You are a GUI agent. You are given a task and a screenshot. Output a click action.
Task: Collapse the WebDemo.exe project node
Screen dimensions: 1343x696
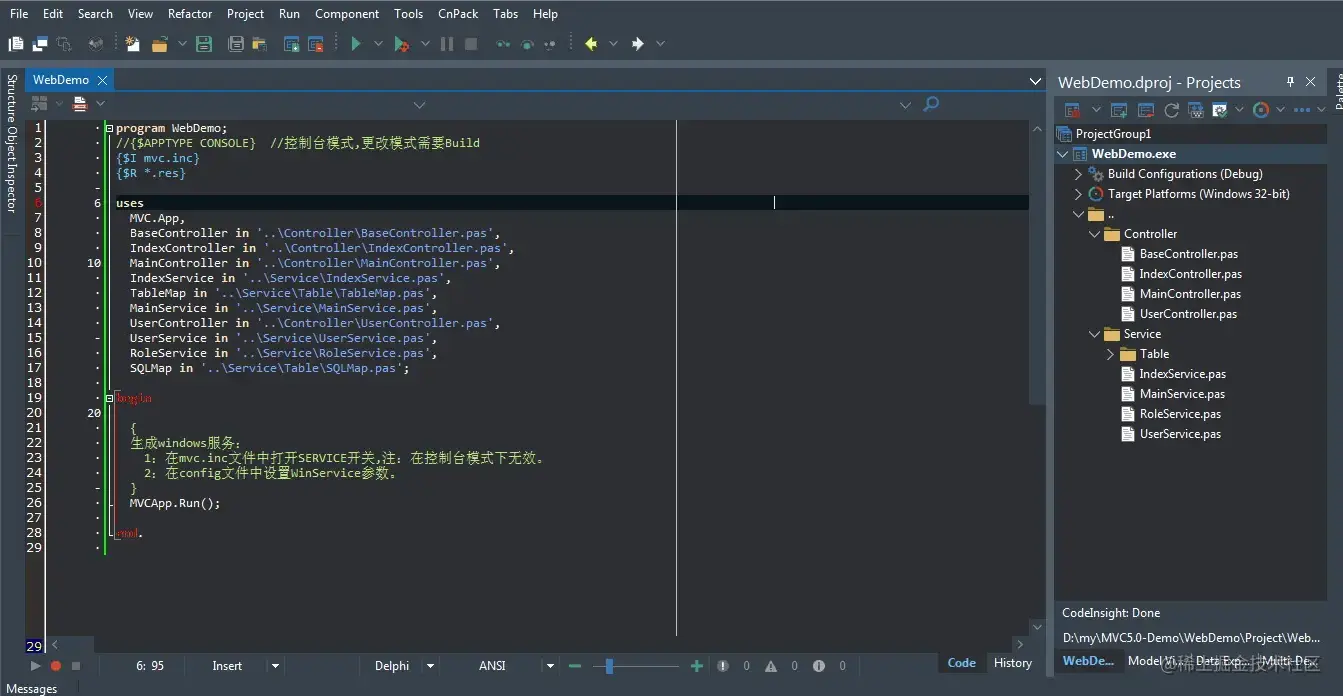pyautogui.click(x=1063, y=154)
